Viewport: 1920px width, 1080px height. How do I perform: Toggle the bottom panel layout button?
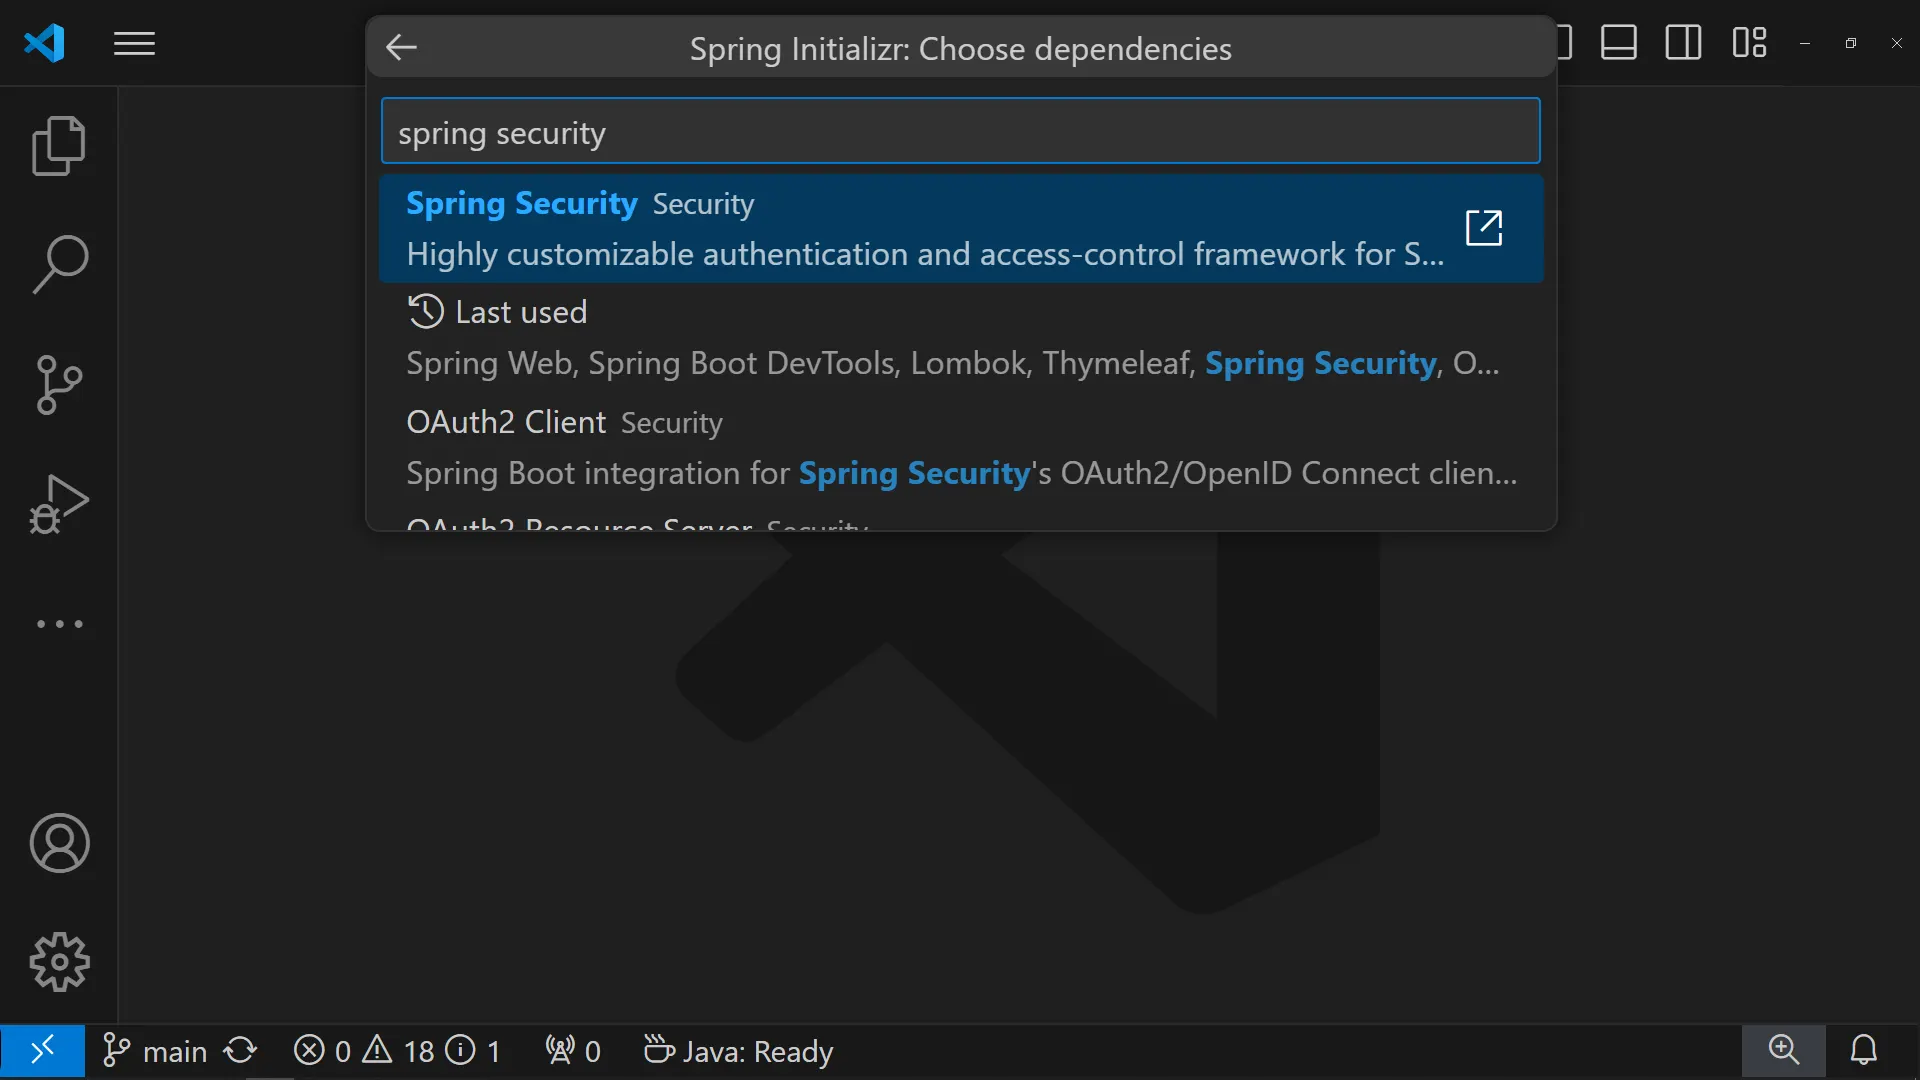point(1618,43)
